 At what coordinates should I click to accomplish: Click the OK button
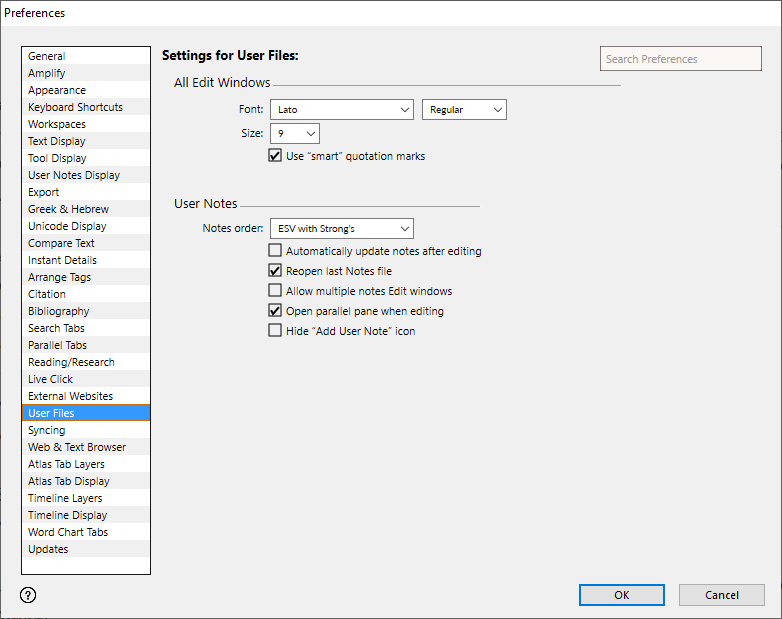[621, 595]
